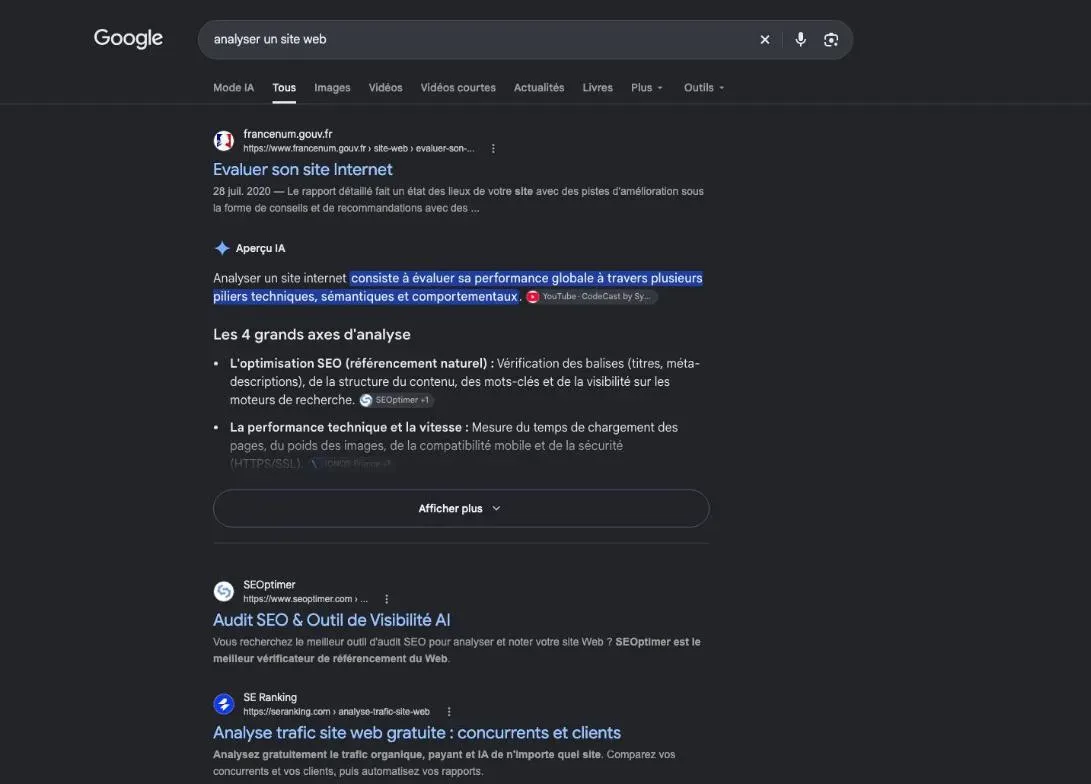Click the francenum.gouv.fr URL breadcrumb

click(358, 149)
